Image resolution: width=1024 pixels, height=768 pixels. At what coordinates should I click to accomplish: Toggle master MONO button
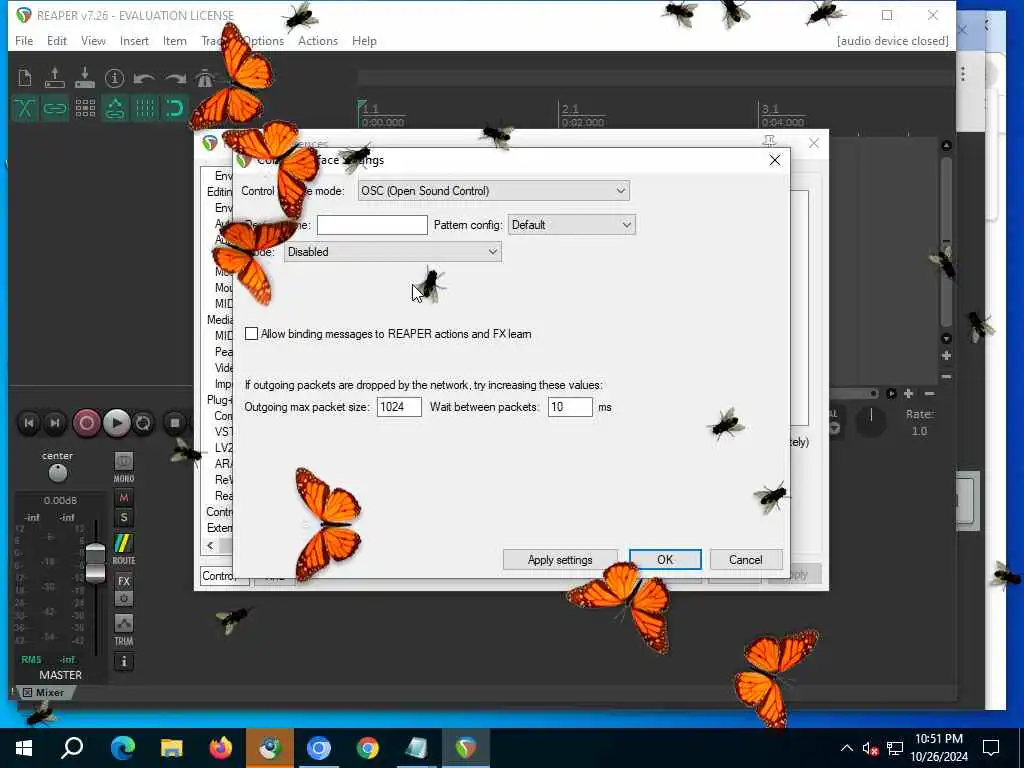click(123, 462)
